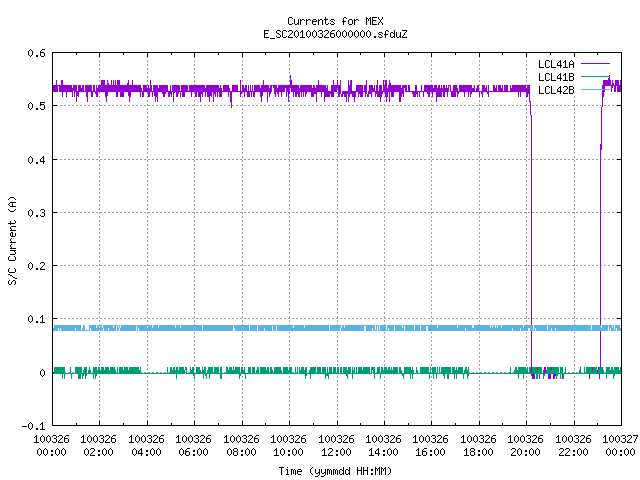640x480 pixels.
Task: Click the 100326 16:00 x-axis tick label
Action: click(431, 446)
